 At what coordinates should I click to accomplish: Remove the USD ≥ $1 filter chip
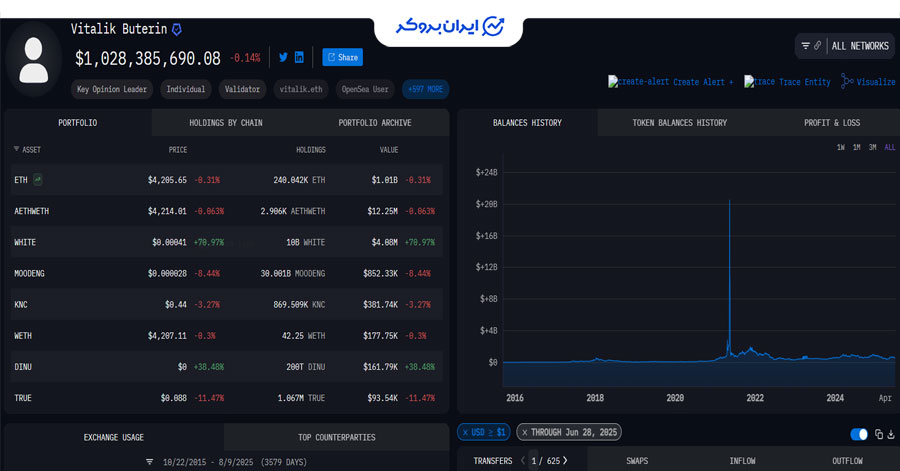click(465, 433)
